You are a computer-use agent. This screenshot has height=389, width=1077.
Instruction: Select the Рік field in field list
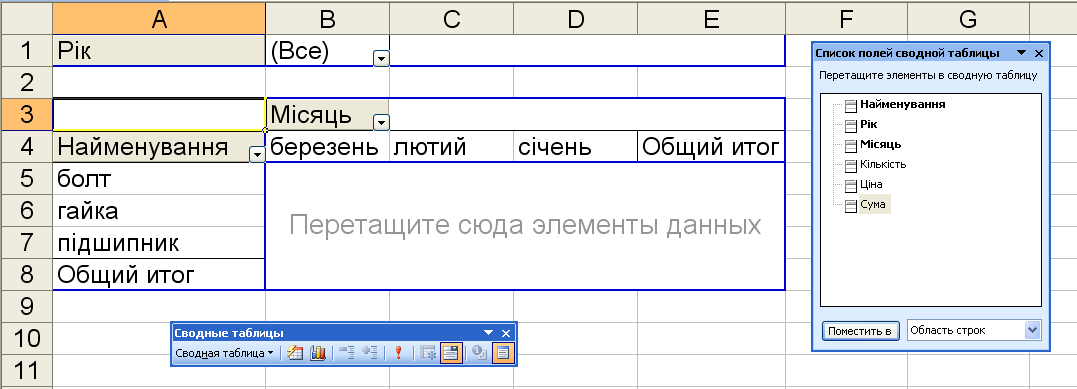868,124
